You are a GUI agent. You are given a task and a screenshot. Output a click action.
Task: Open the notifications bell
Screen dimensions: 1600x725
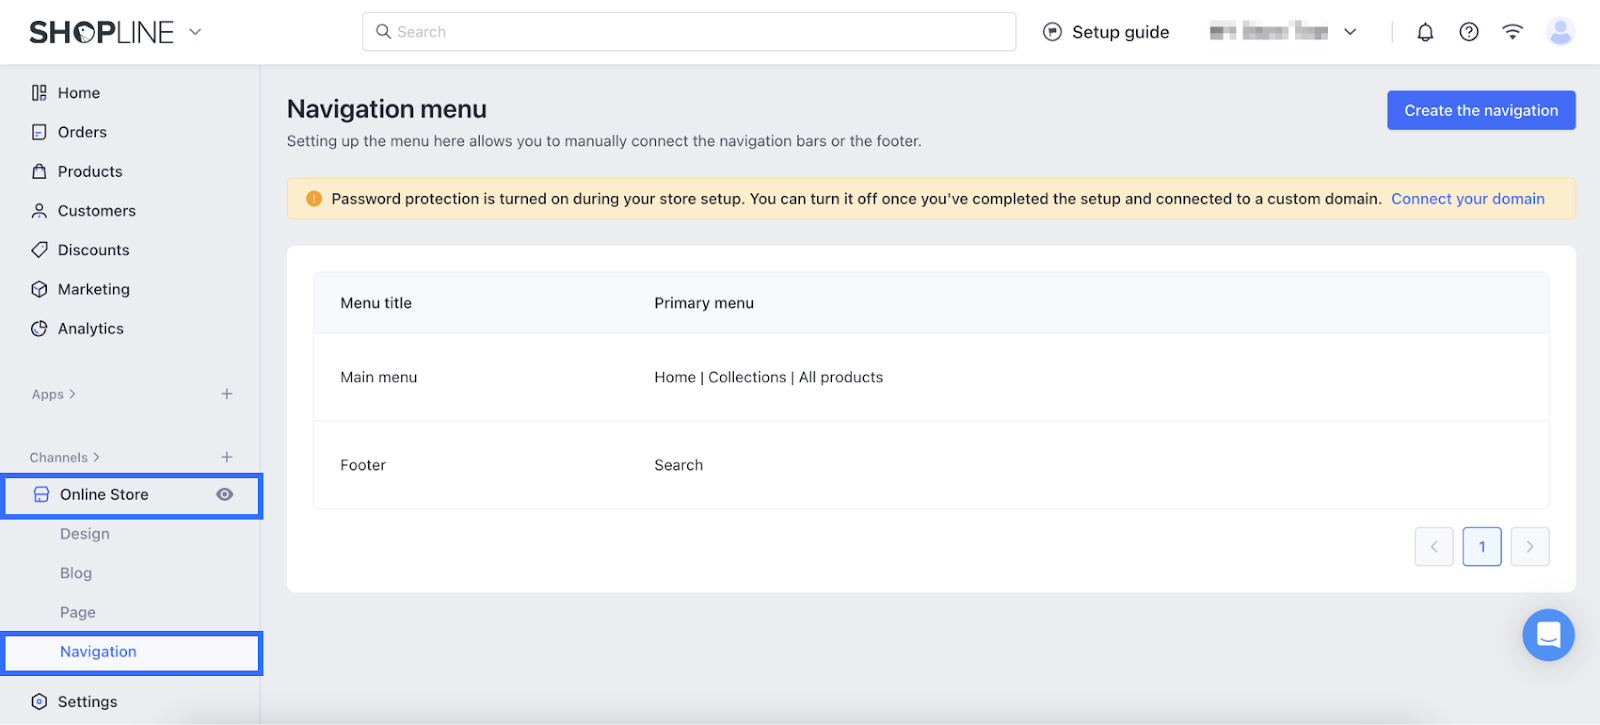click(x=1425, y=32)
